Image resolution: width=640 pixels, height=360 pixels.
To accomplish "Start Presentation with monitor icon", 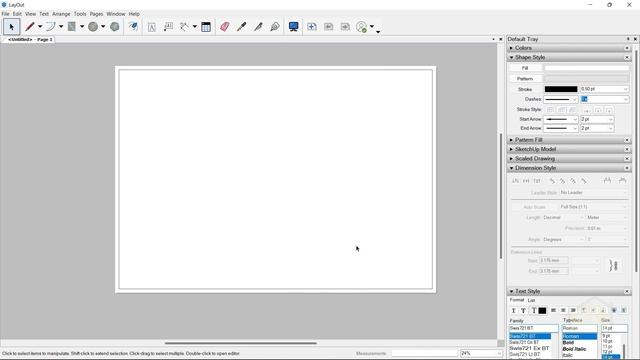I will [x=293, y=27].
